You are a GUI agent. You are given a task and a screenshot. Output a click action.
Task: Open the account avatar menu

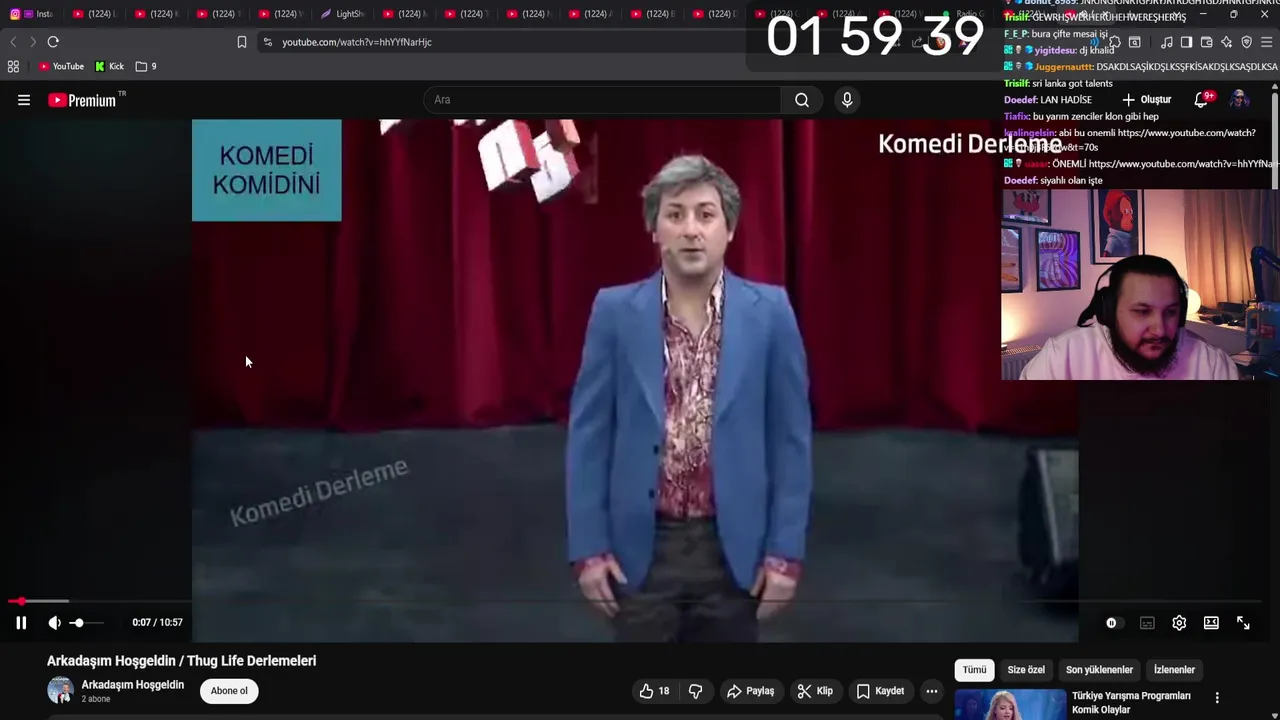(1239, 100)
